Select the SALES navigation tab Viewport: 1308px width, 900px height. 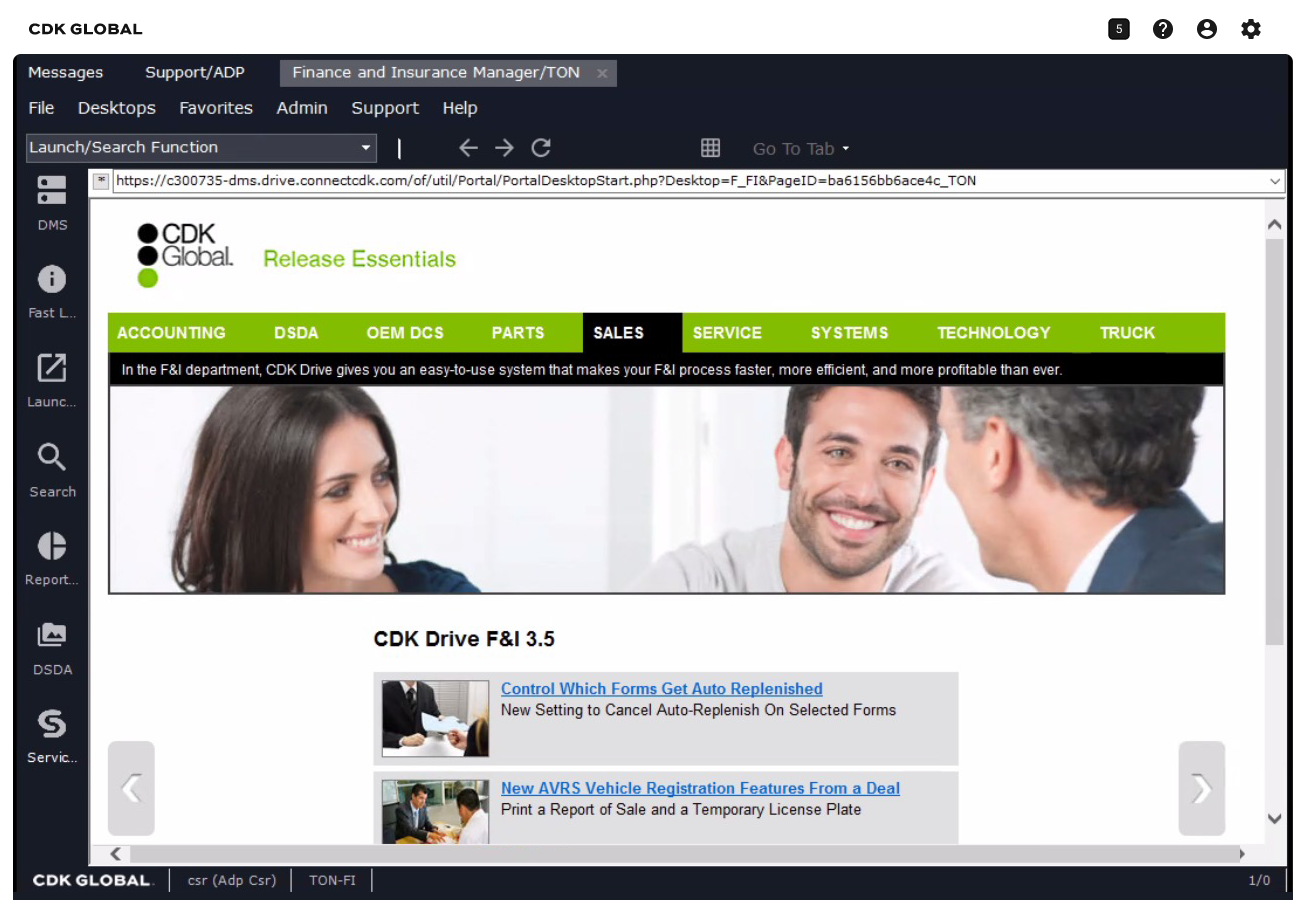(x=632, y=333)
